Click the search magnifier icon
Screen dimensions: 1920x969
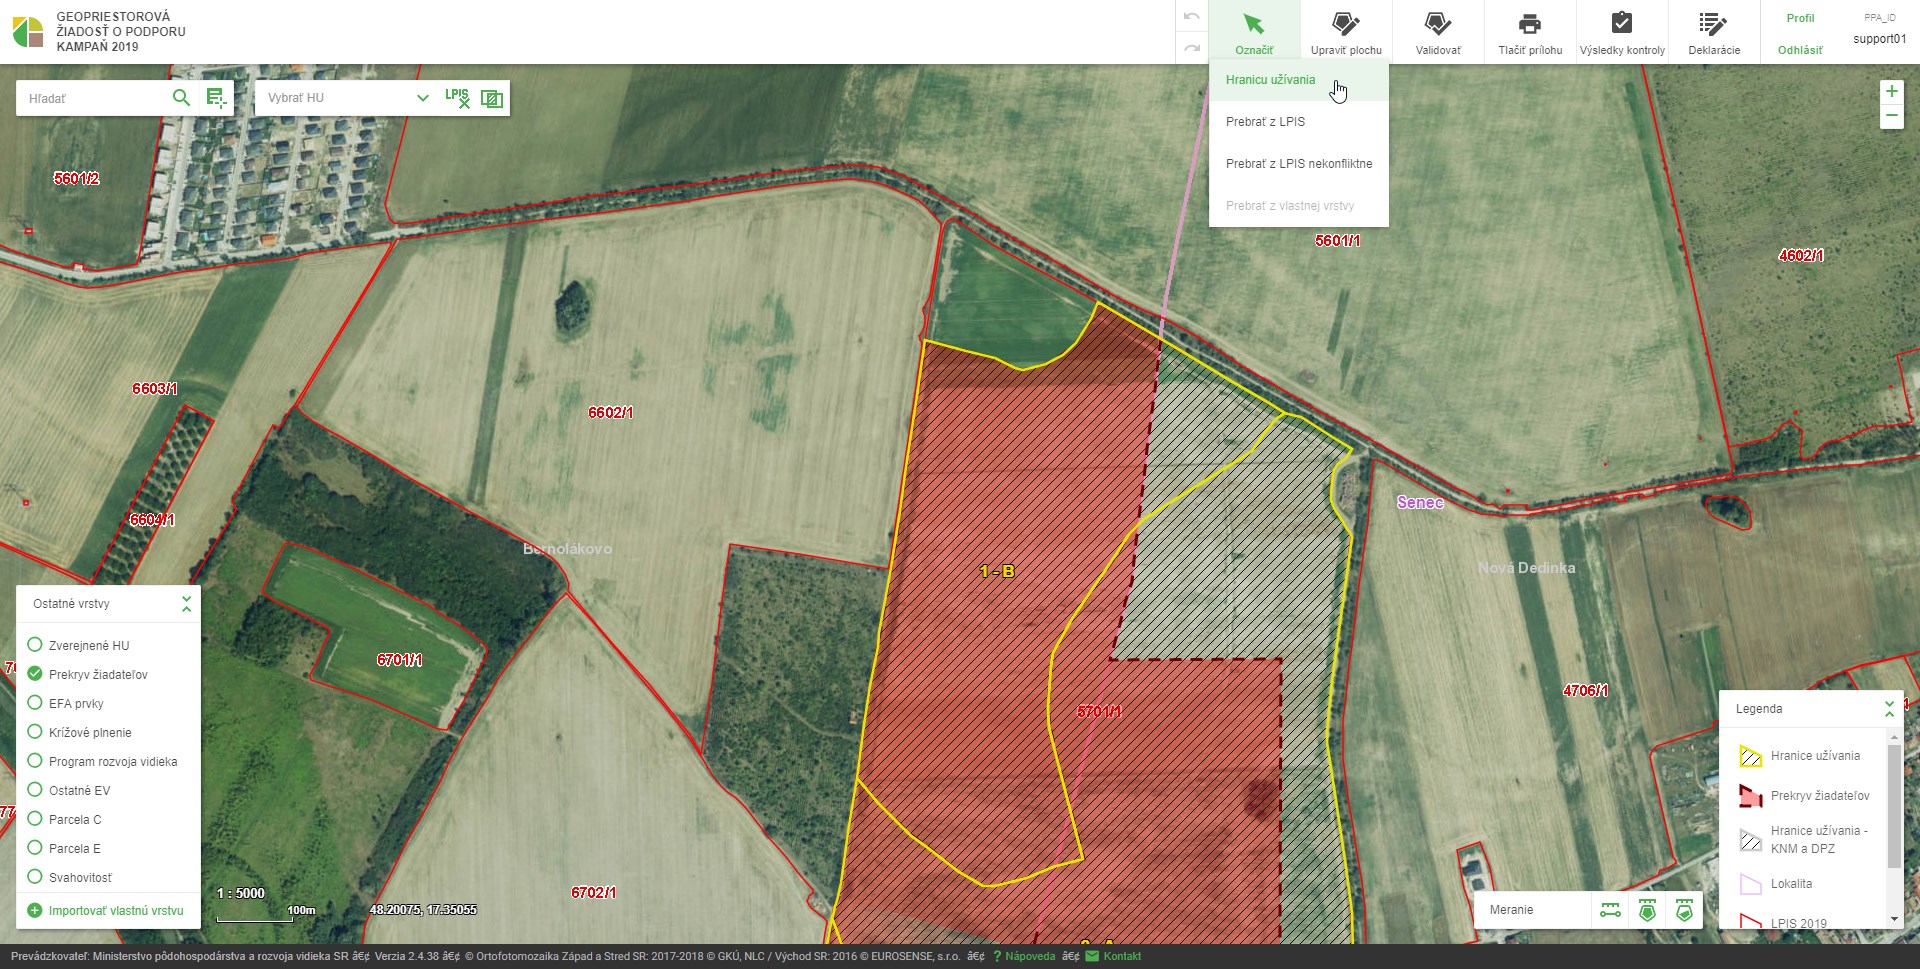point(181,97)
